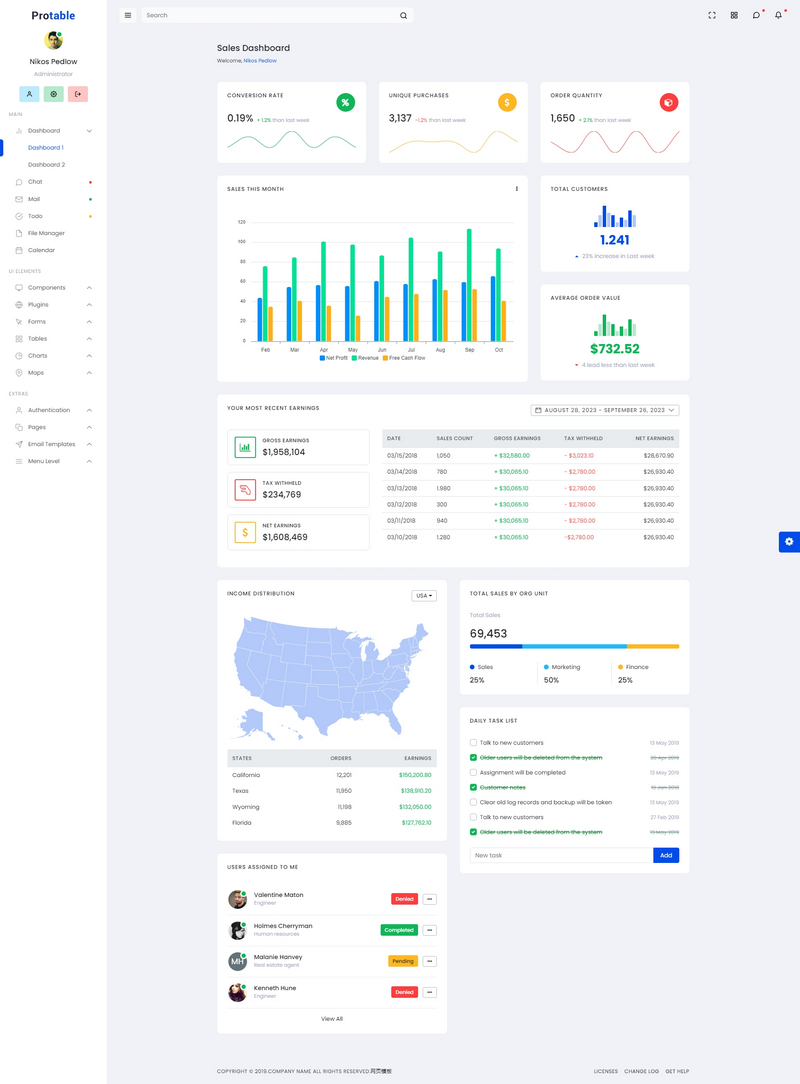Open the chat bubble icon in header
Image resolution: width=800 pixels, height=1084 pixels.
tap(756, 15)
